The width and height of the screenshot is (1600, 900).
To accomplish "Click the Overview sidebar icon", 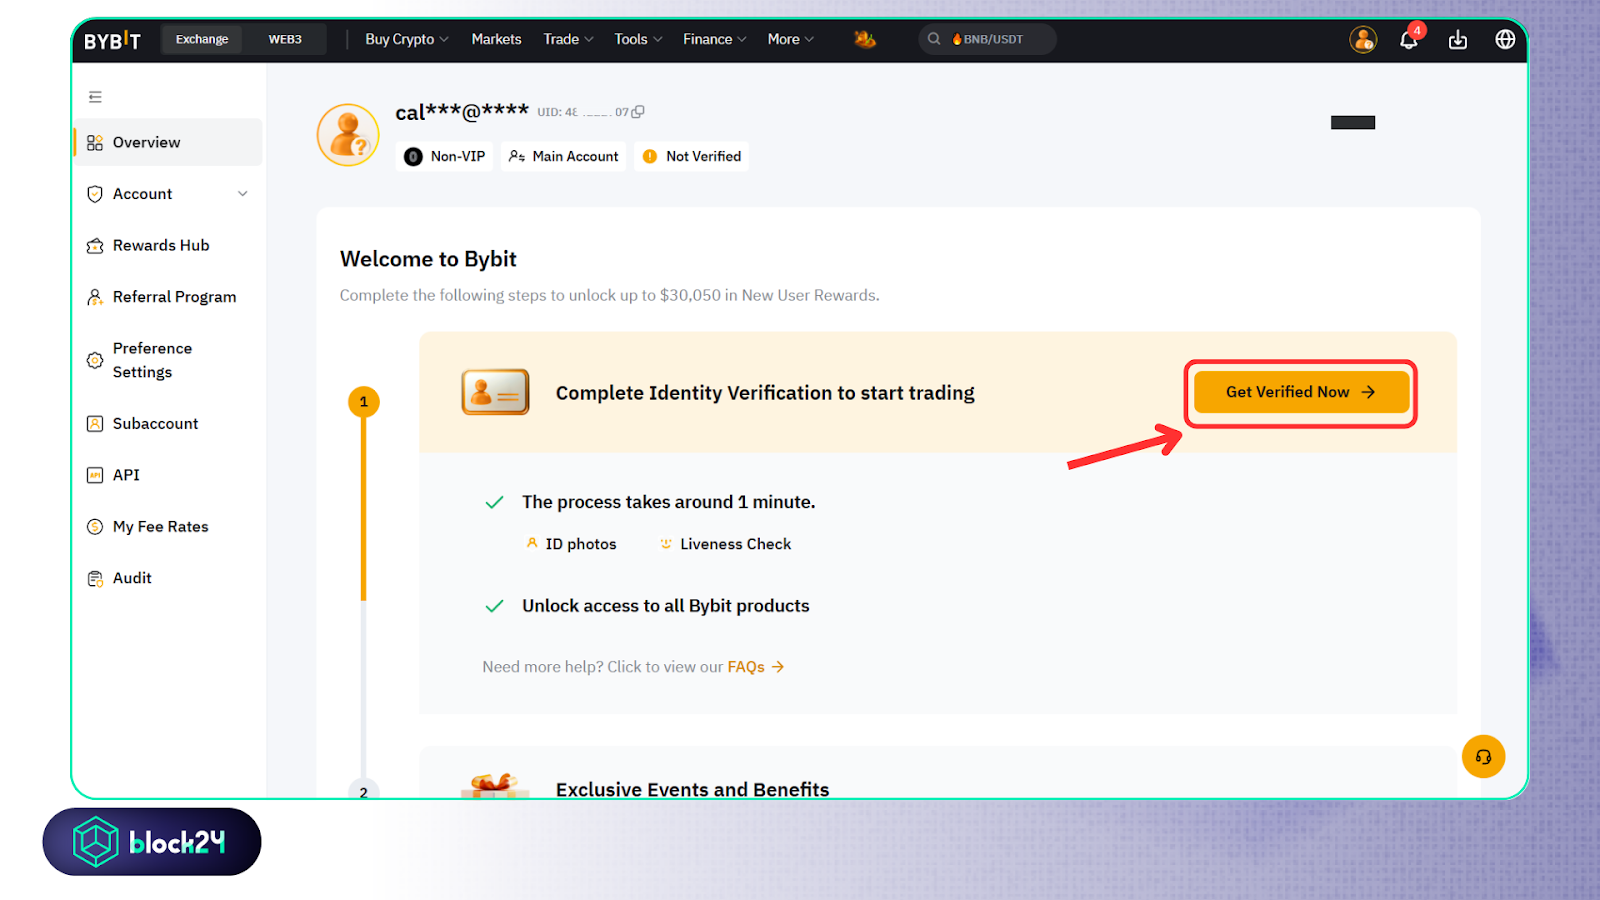I will [95, 143].
